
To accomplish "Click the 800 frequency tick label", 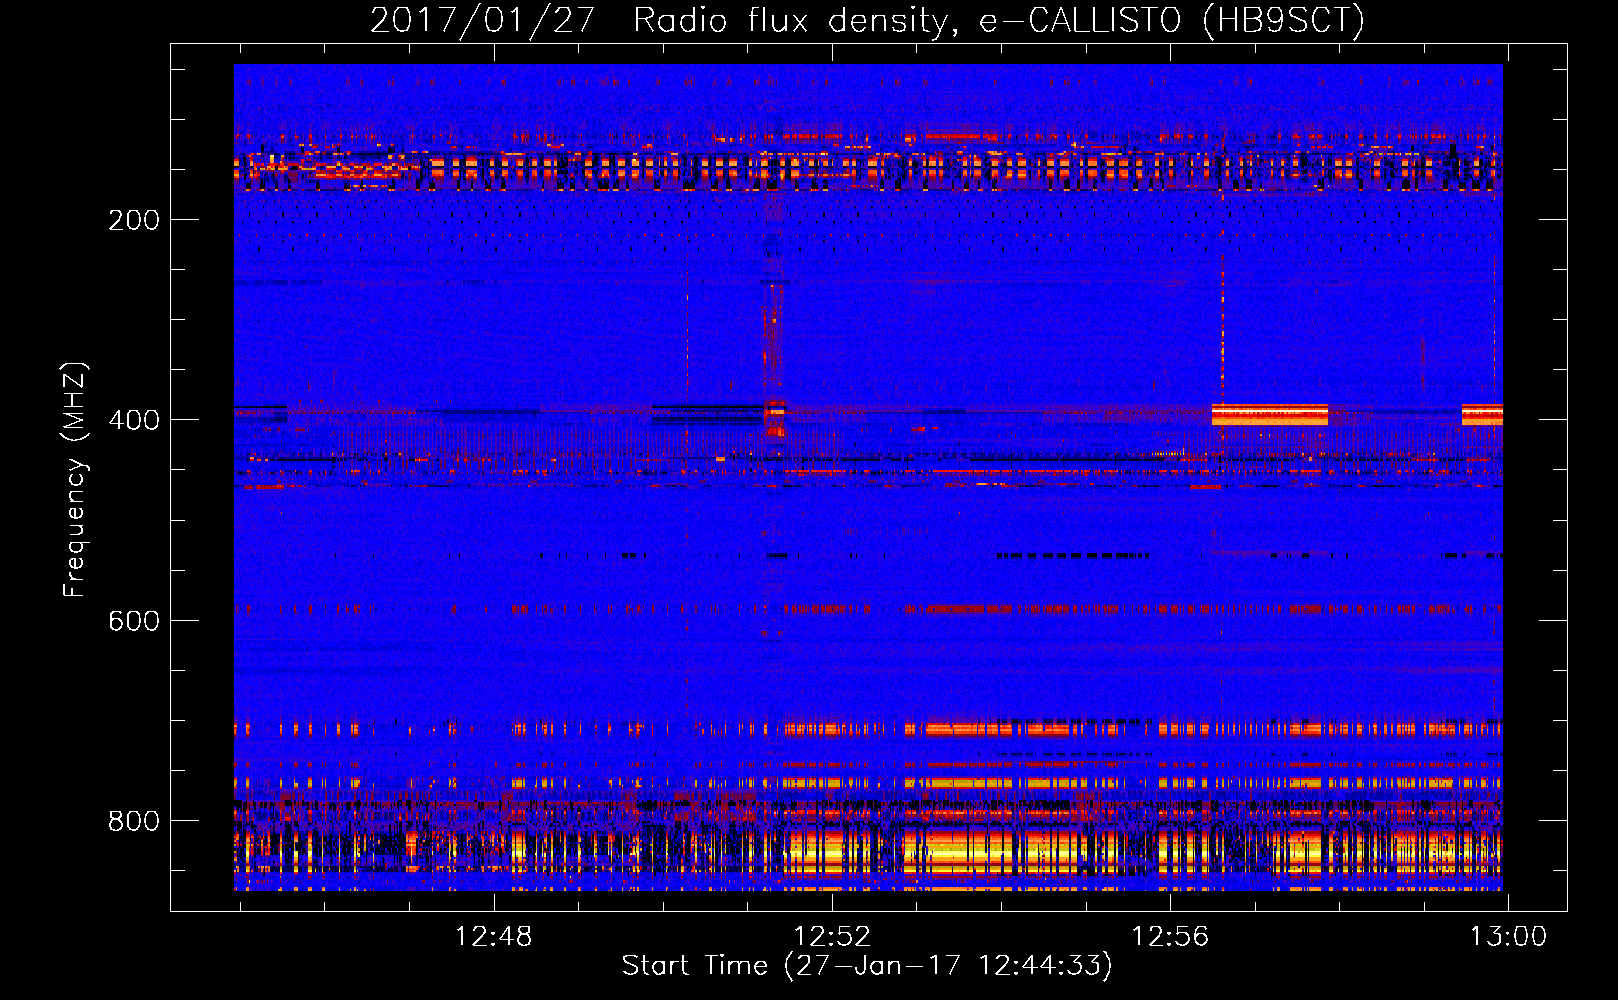I will tap(134, 821).
